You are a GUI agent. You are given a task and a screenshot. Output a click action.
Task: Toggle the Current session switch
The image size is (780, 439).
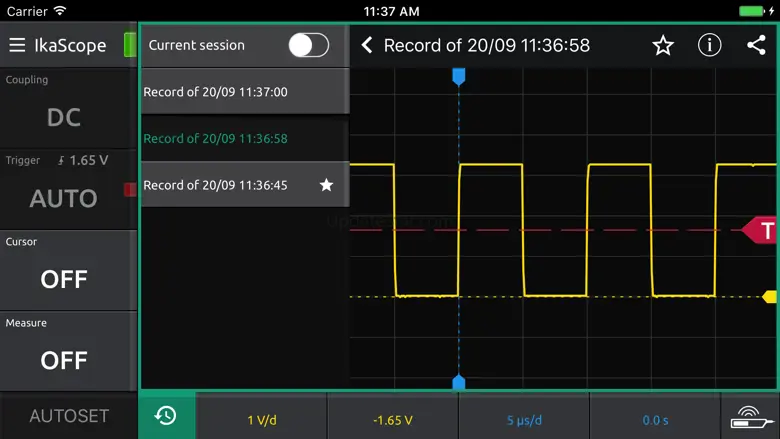click(308, 45)
